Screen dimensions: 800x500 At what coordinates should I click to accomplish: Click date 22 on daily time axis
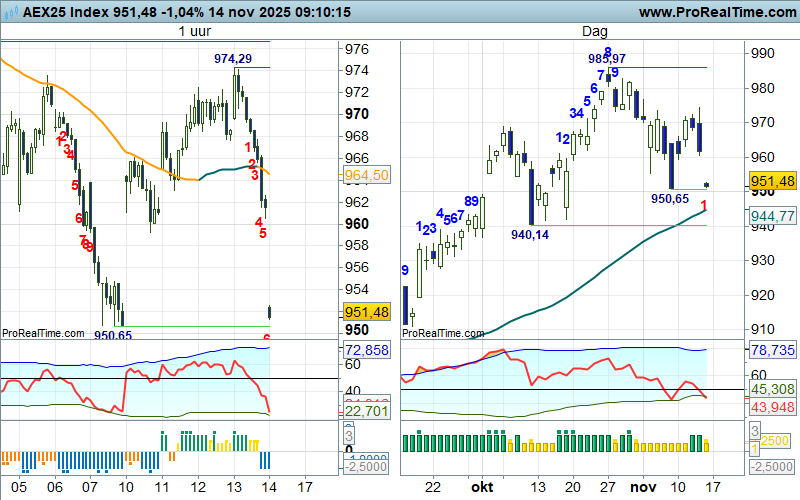(x=433, y=487)
